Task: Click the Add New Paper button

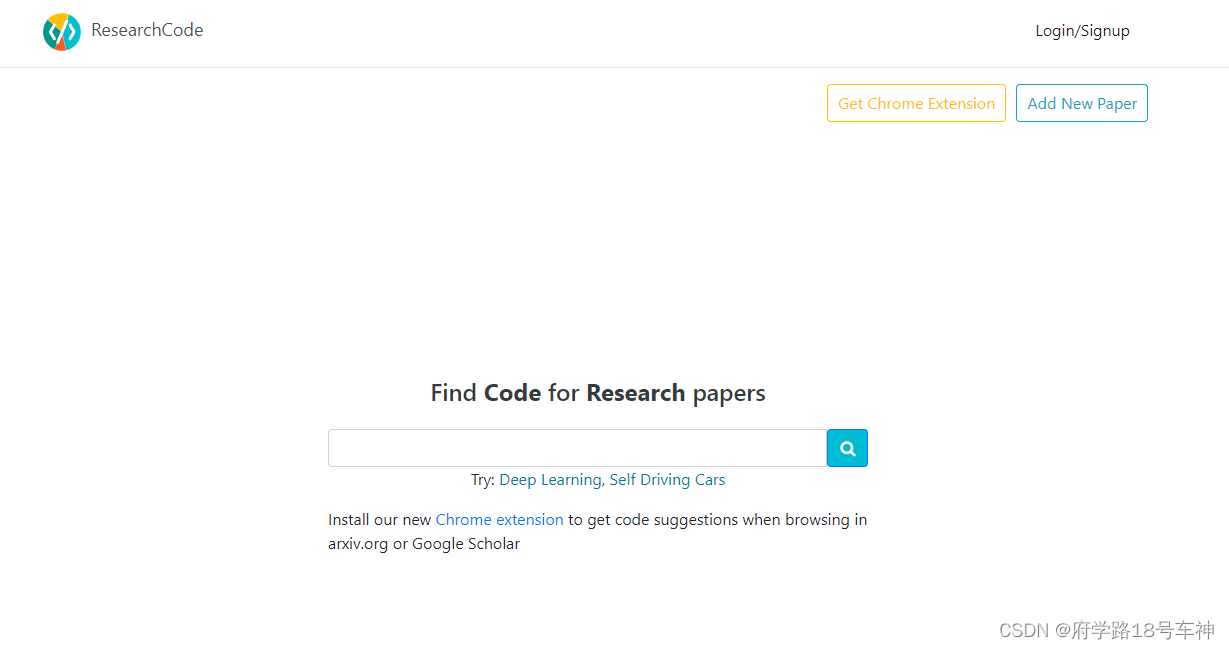Action: (1082, 103)
